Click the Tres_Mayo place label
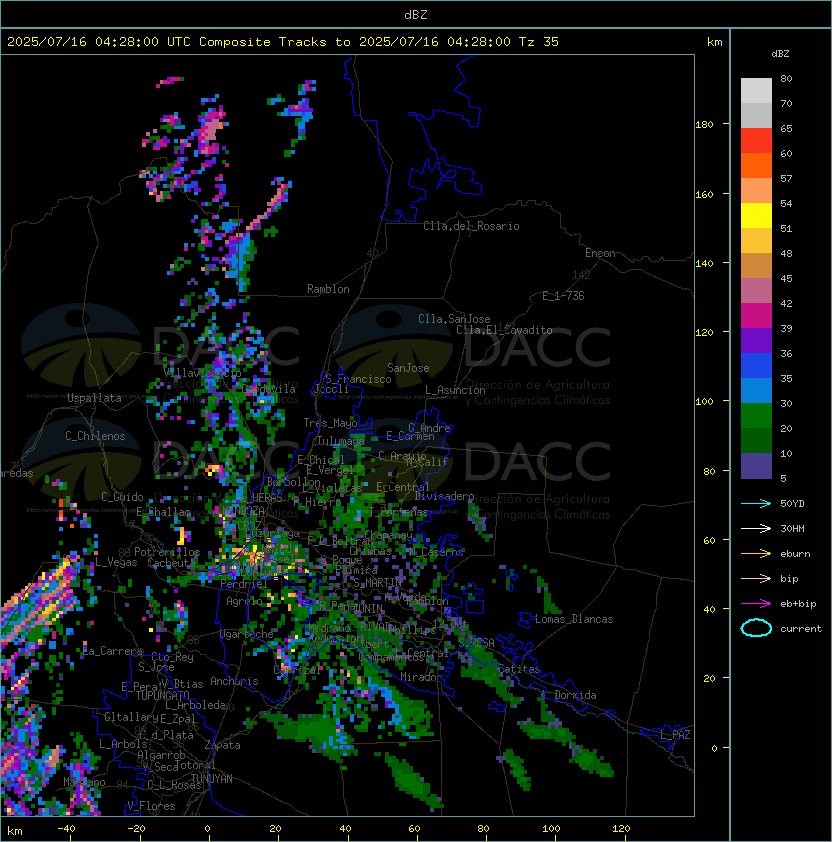The width and height of the screenshot is (832, 842). pos(330,423)
